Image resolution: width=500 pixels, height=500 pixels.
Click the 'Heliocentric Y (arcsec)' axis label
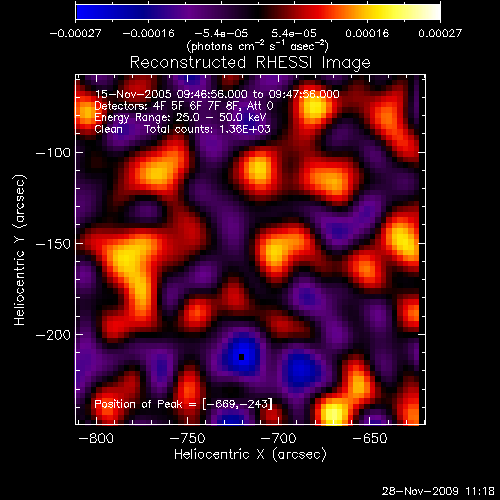point(20,250)
